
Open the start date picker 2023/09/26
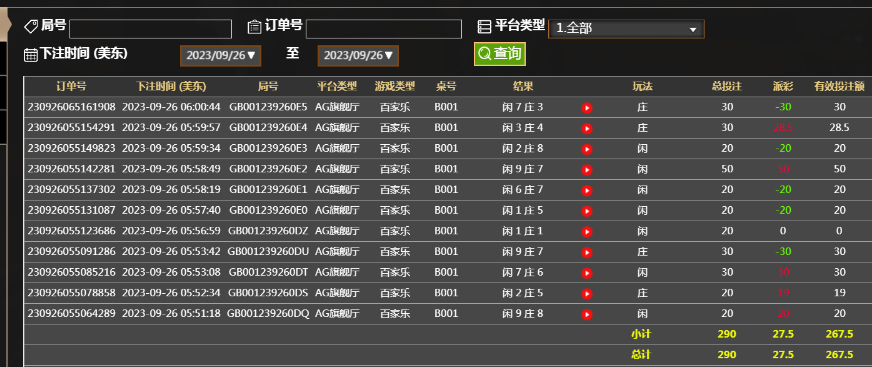220,56
